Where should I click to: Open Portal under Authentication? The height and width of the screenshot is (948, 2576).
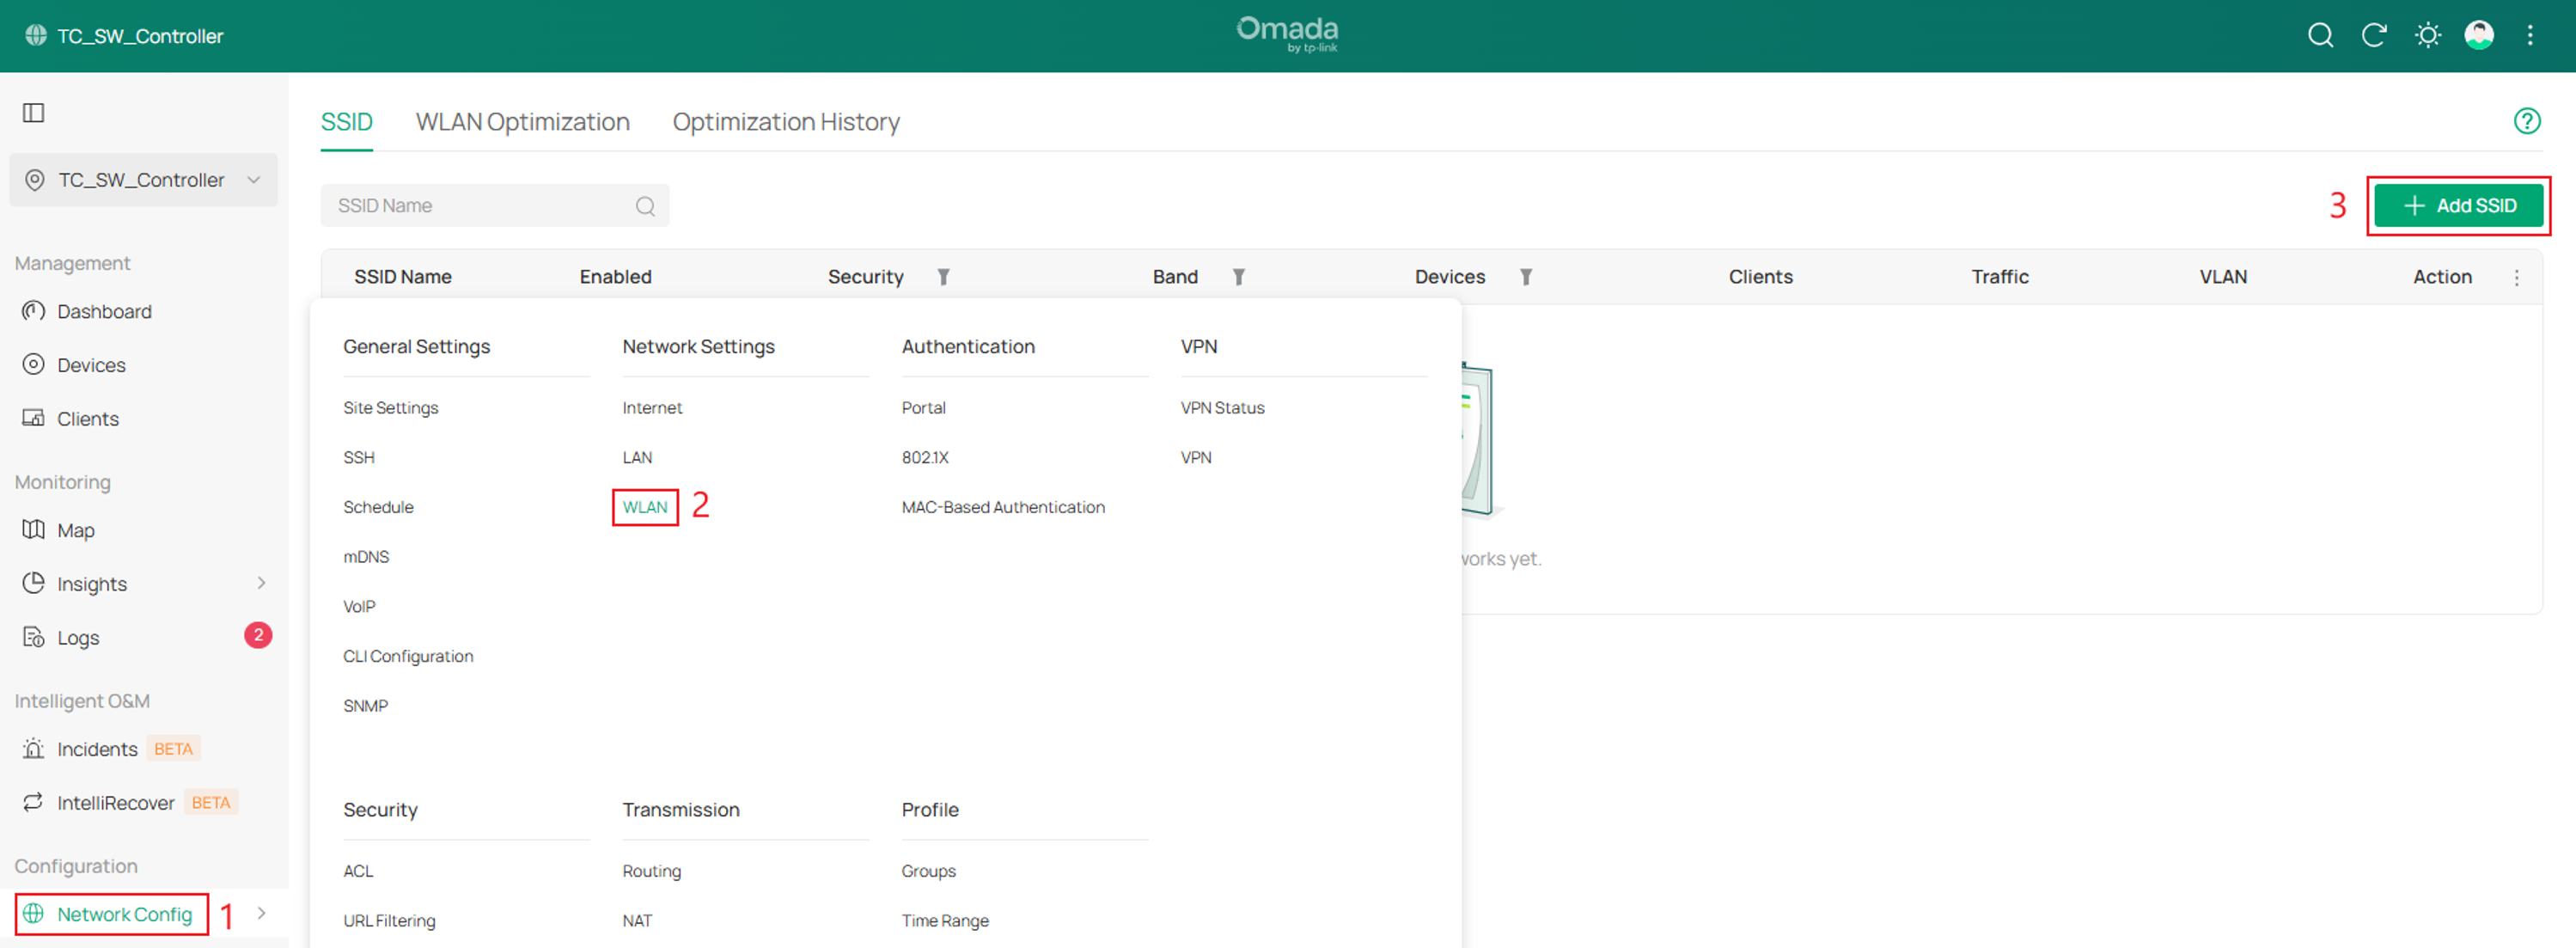(x=923, y=408)
